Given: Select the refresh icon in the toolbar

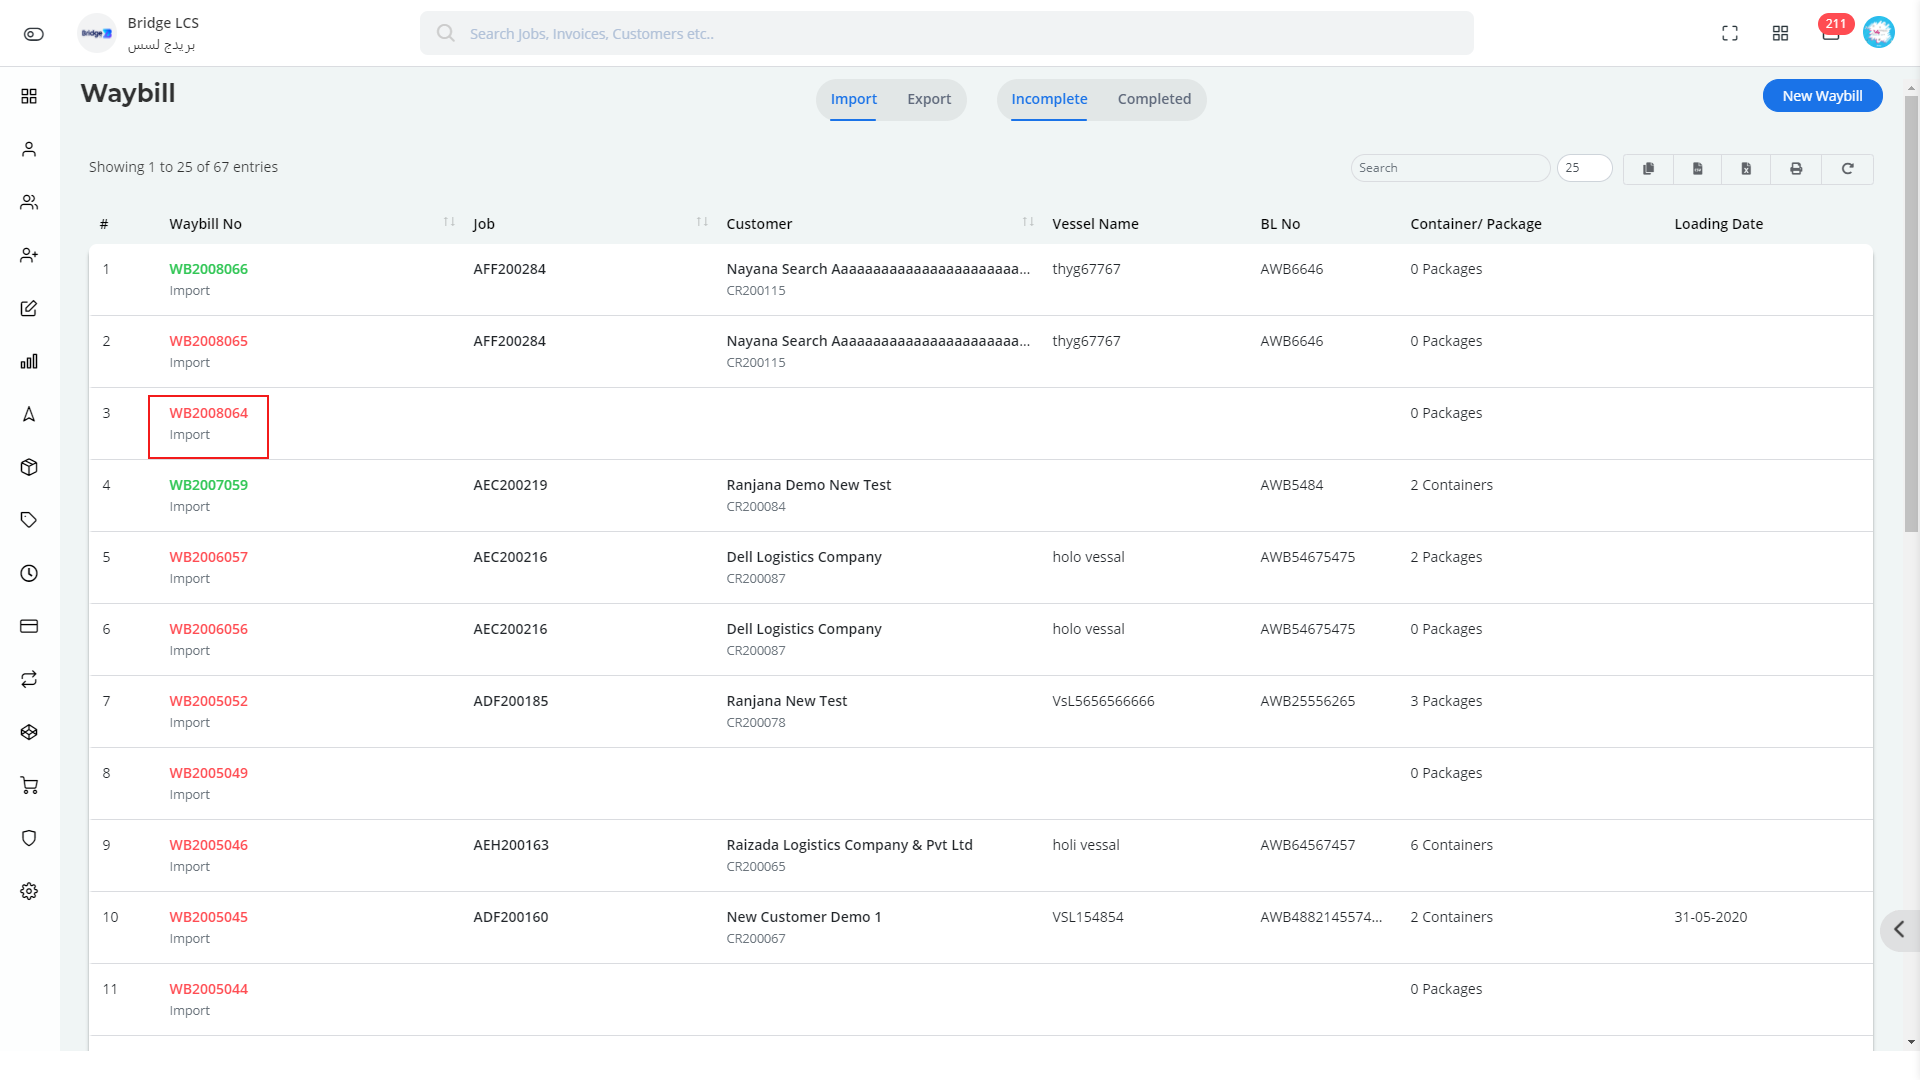Looking at the screenshot, I should [1847, 167].
